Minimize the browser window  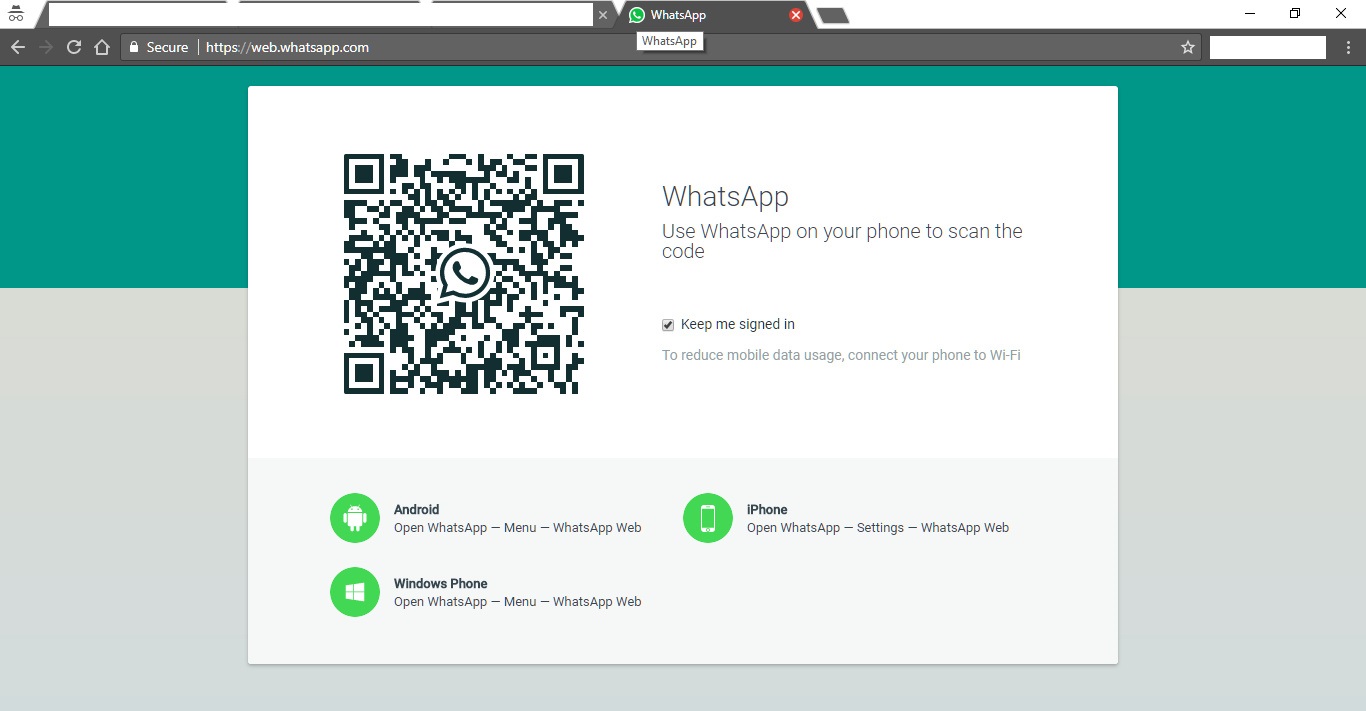click(x=1250, y=14)
